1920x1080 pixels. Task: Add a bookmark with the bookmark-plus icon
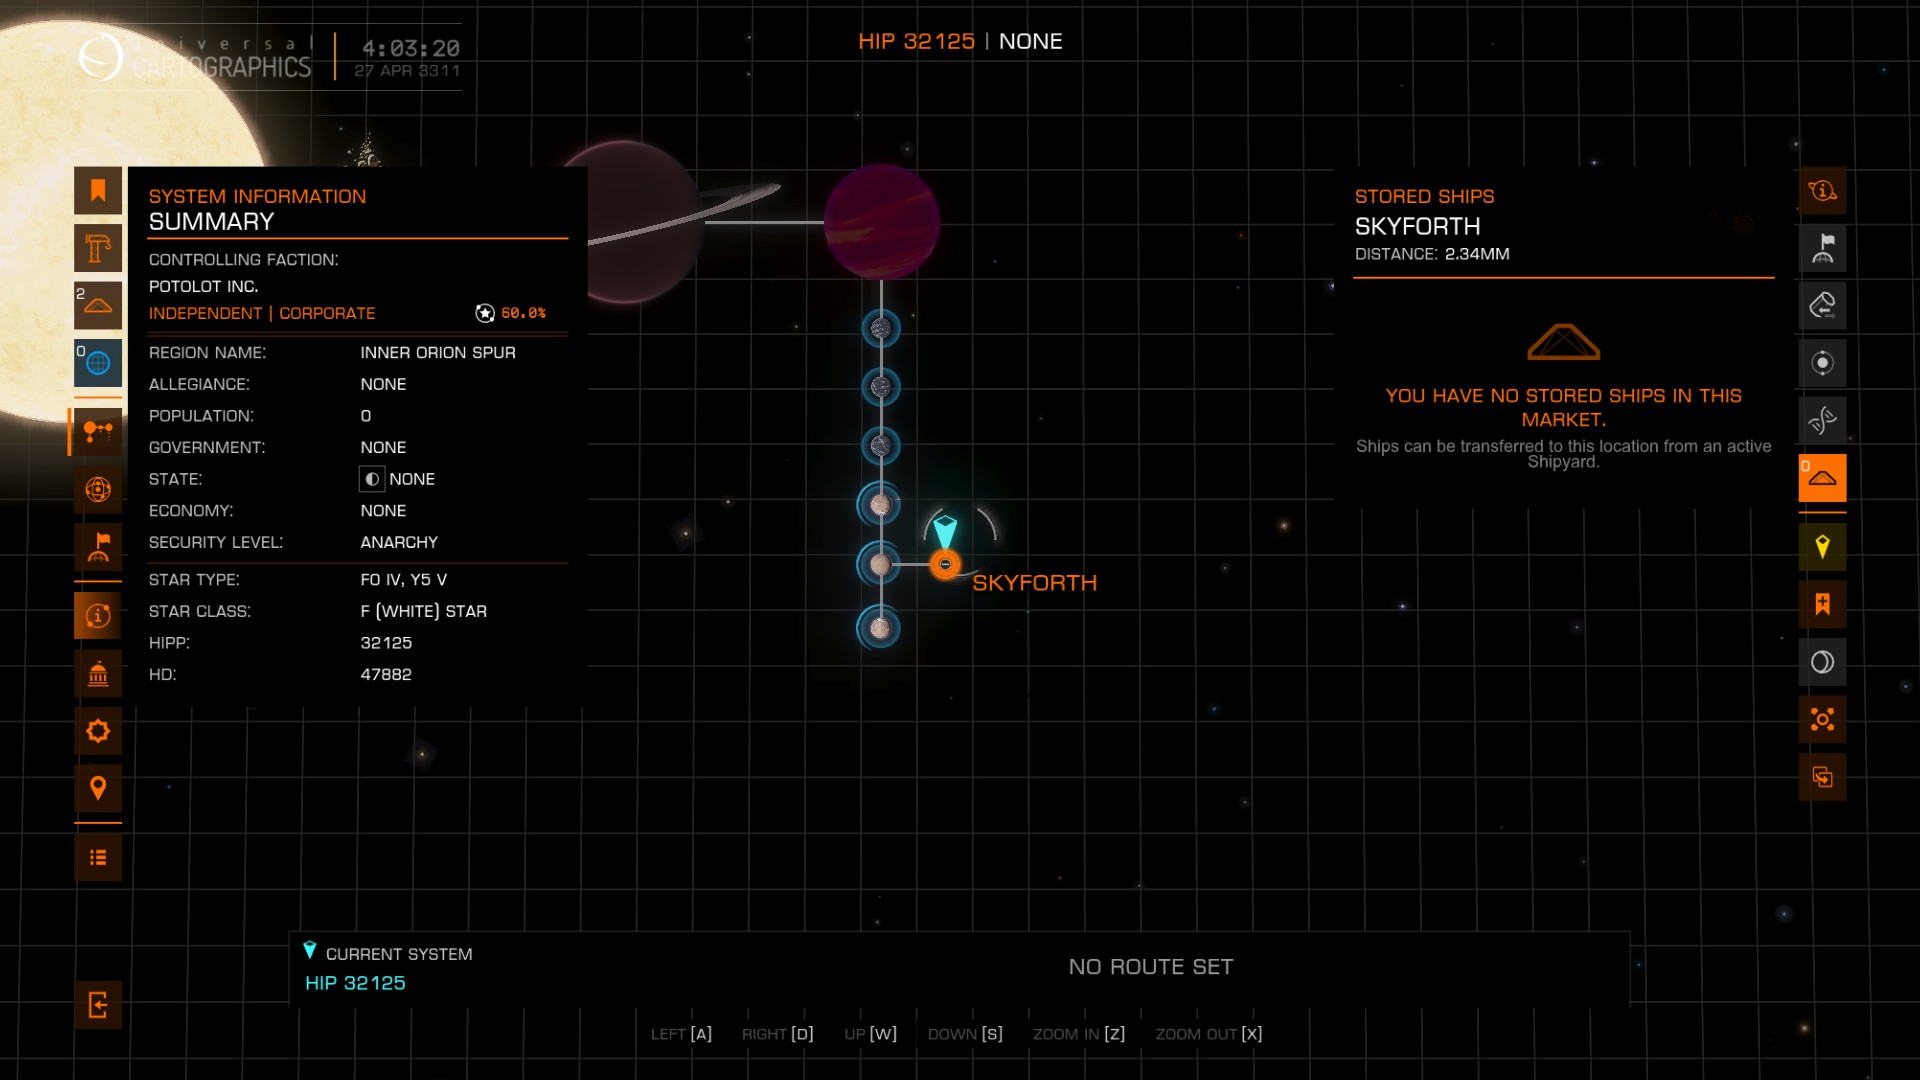point(1822,604)
